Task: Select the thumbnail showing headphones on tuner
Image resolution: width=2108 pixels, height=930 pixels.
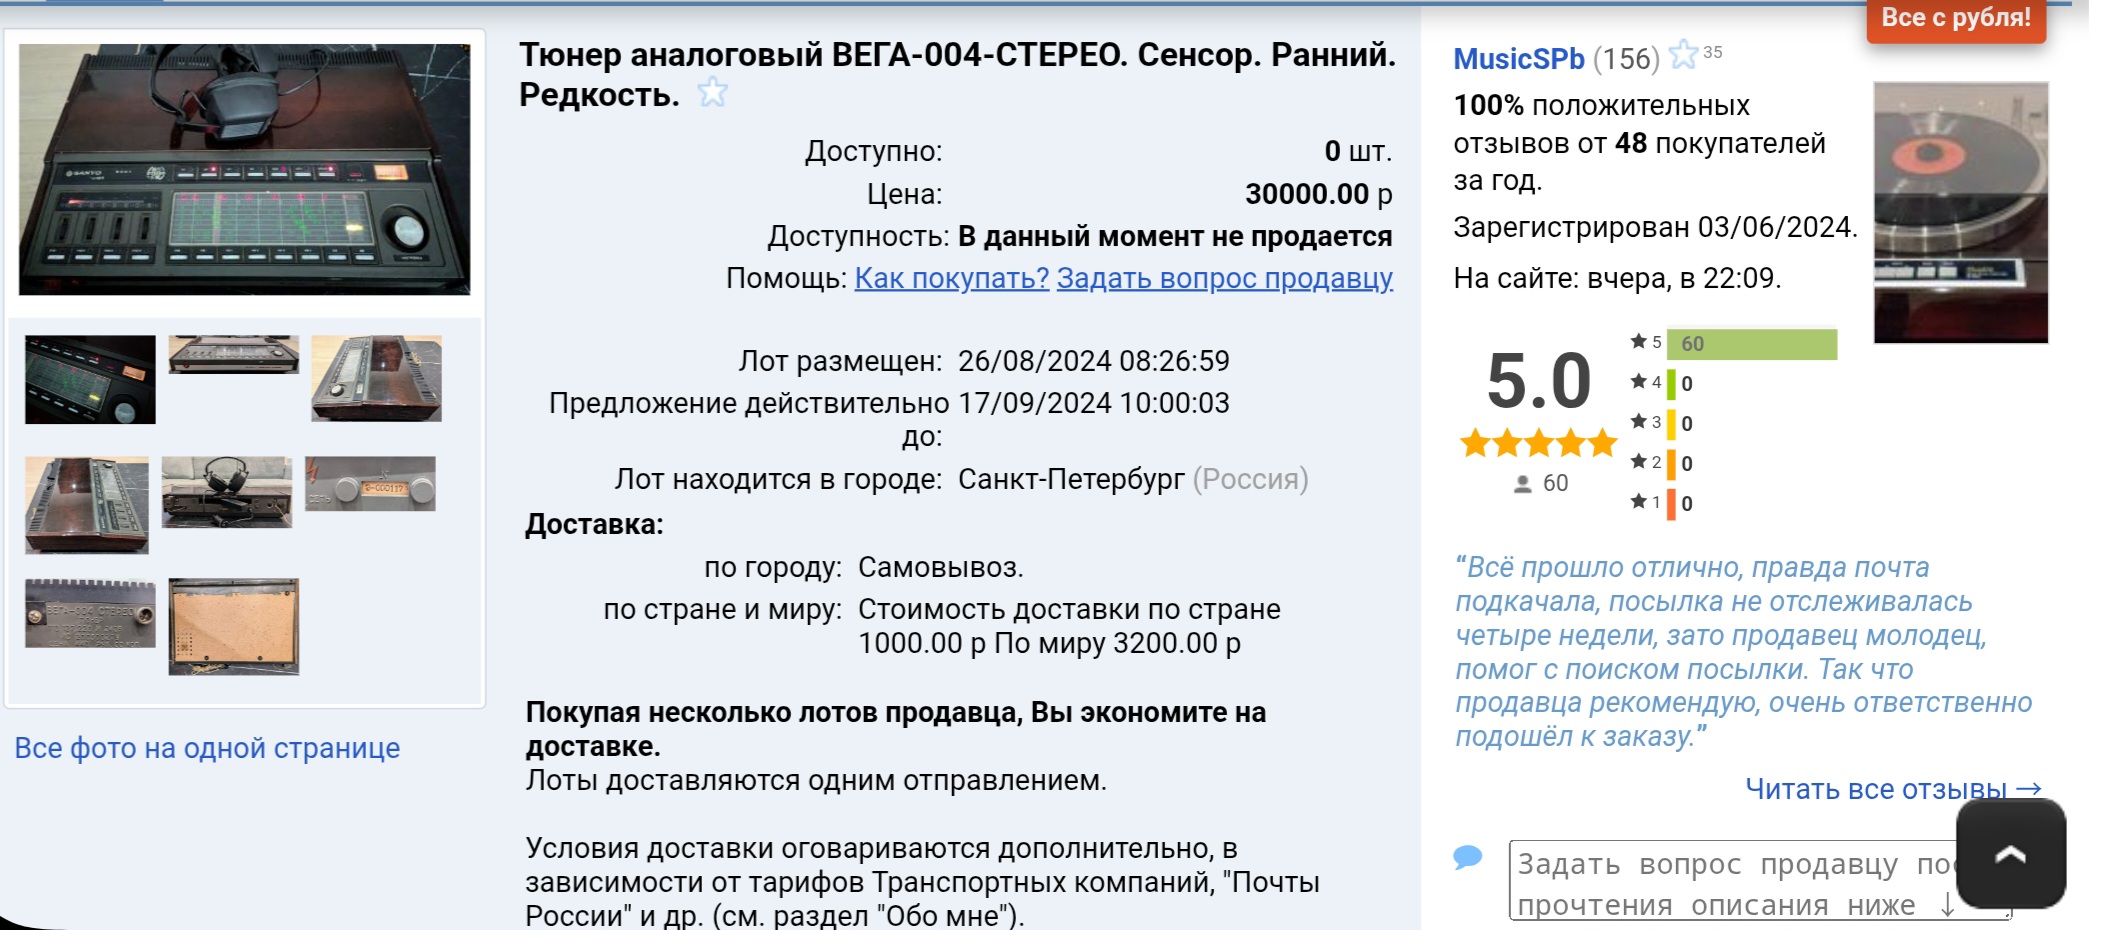Action: click(x=227, y=491)
